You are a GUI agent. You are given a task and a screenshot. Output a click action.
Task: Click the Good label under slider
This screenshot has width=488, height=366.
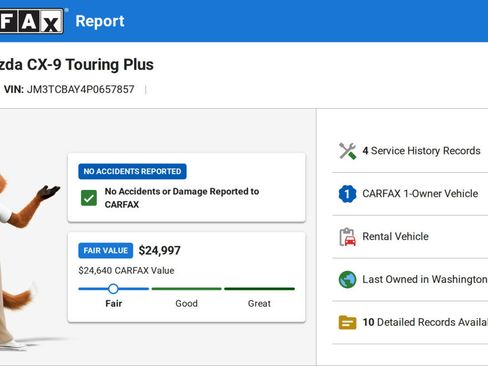pyautogui.click(x=187, y=304)
